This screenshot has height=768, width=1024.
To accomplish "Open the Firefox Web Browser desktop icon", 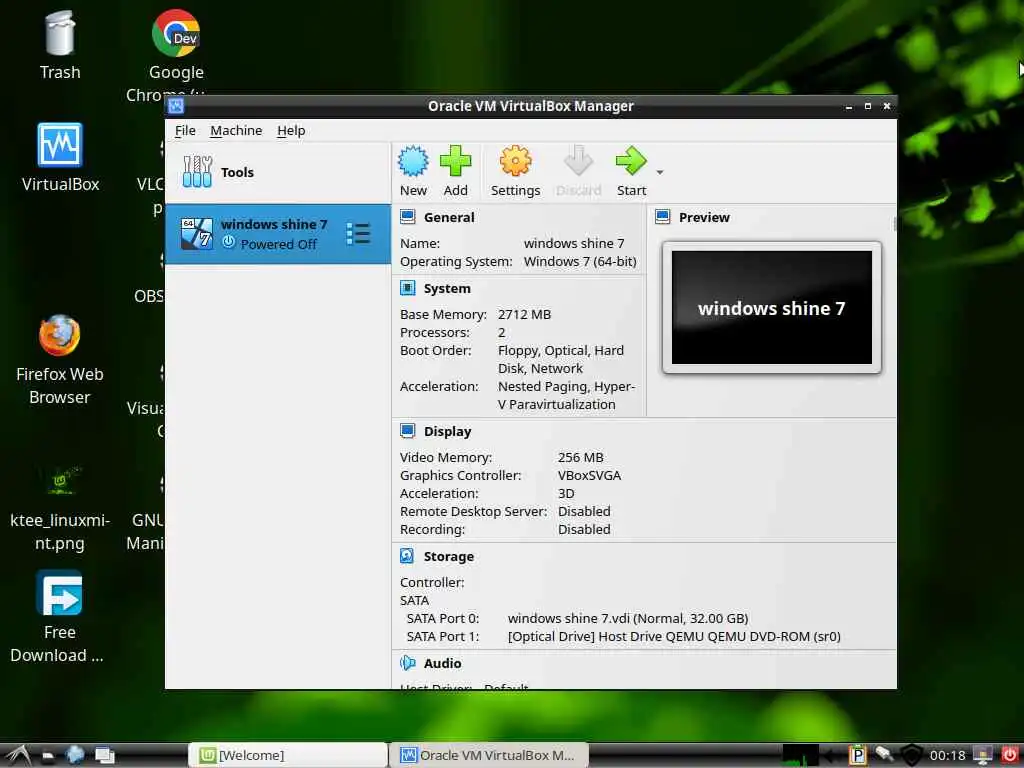I will coord(59,360).
